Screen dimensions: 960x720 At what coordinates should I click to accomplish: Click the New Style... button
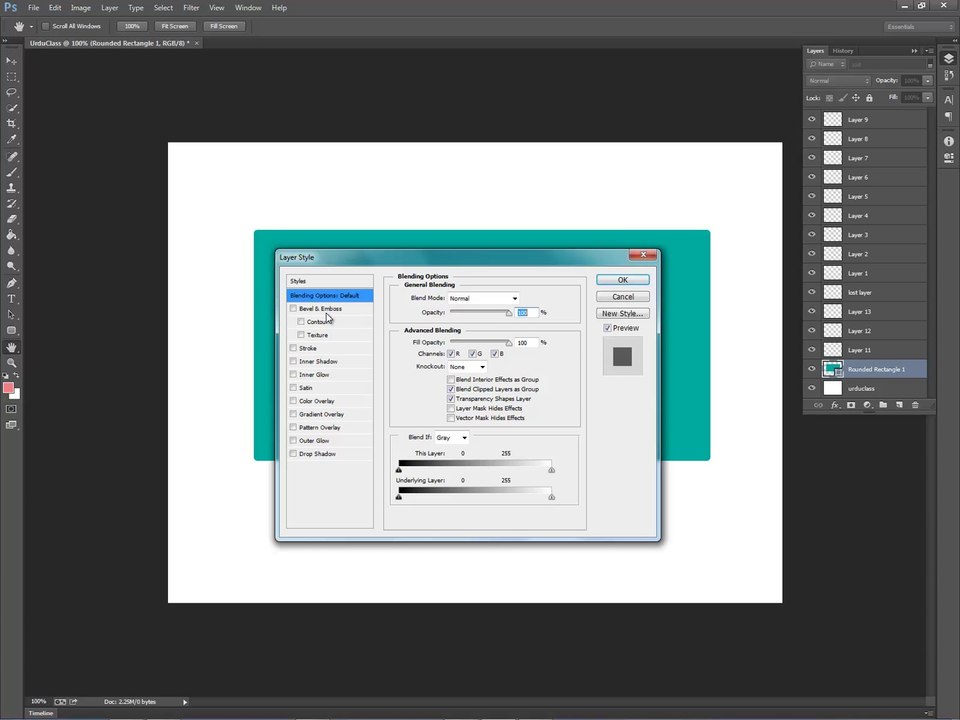(x=623, y=313)
